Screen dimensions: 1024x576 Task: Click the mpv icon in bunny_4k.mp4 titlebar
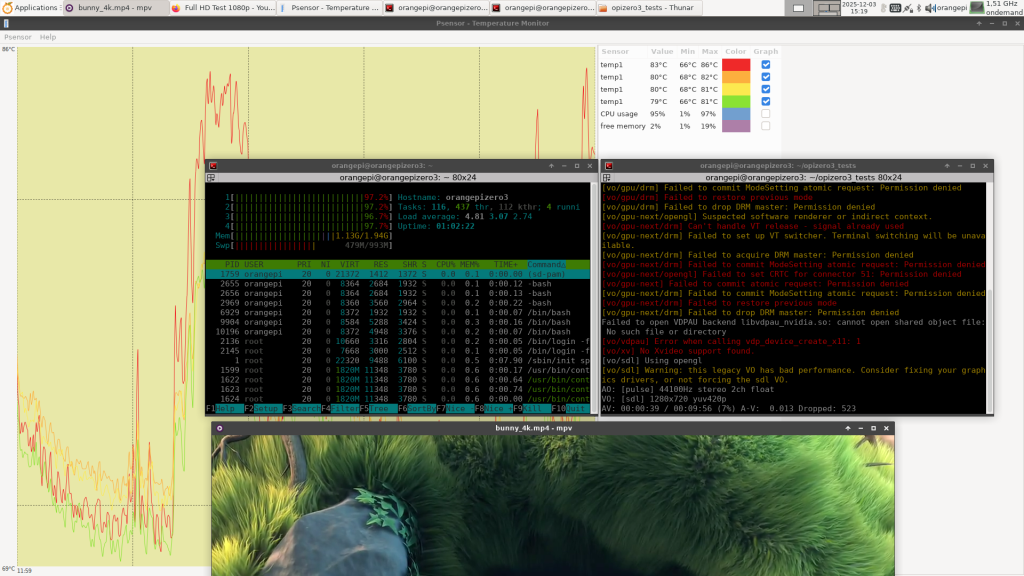(221, 428)
